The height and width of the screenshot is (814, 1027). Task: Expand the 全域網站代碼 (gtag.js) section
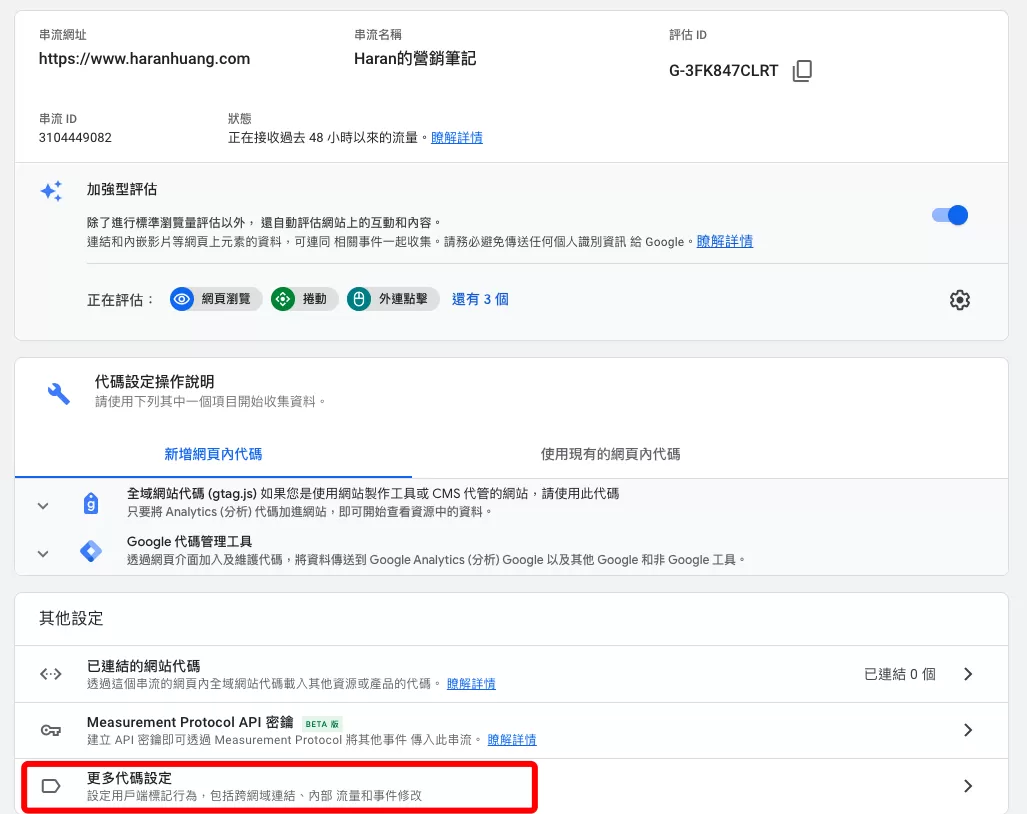click(x=43, y=506)
